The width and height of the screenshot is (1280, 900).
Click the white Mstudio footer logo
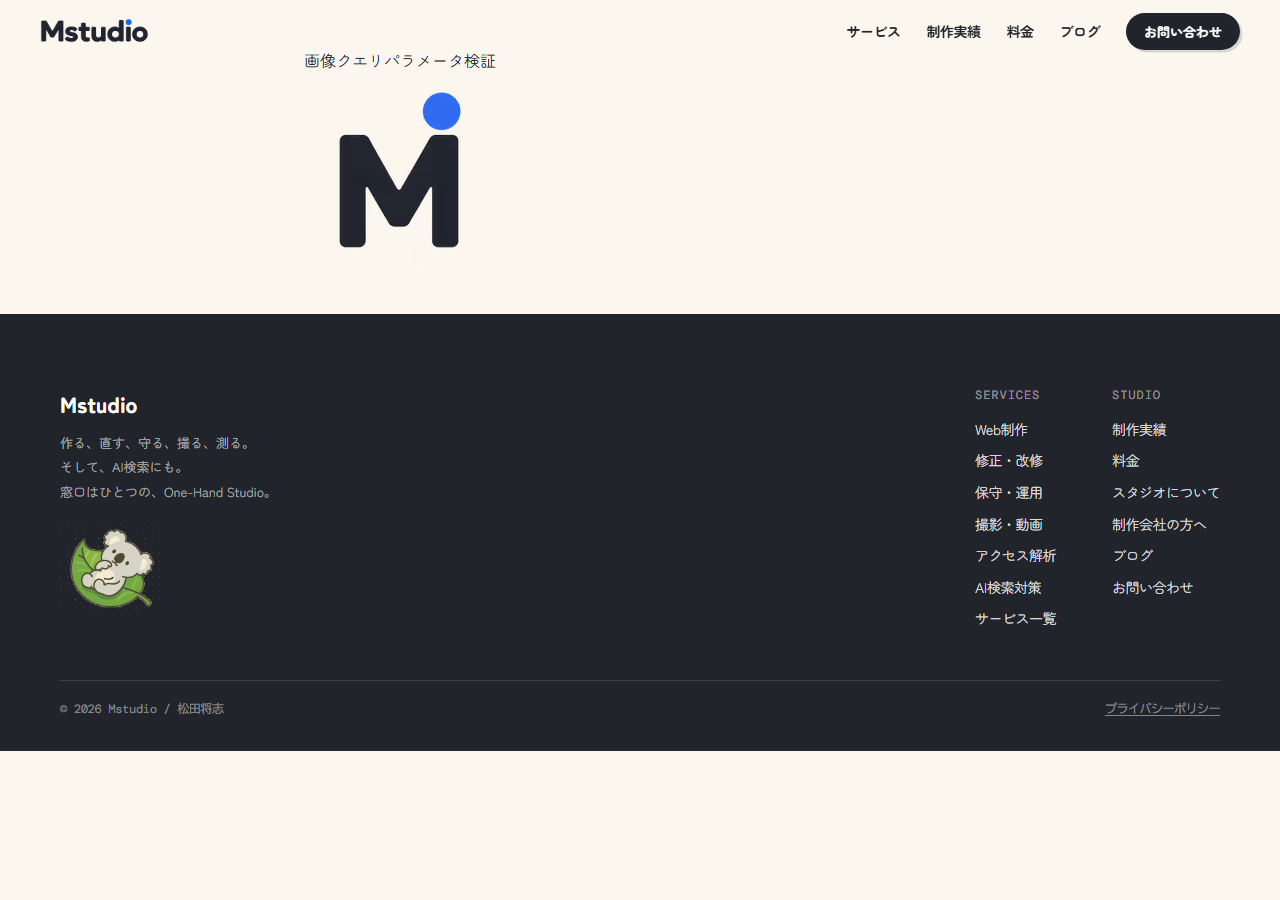tap(98, 405)
